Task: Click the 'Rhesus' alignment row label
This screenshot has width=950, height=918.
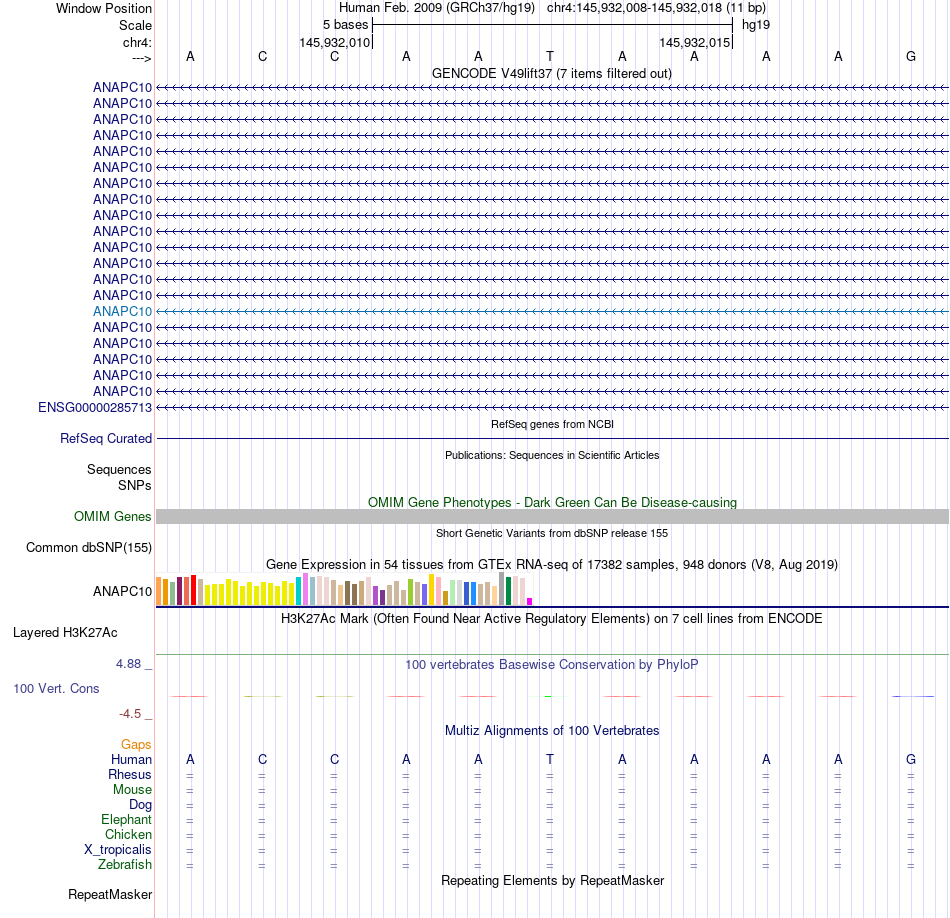Action: point(130,774)
